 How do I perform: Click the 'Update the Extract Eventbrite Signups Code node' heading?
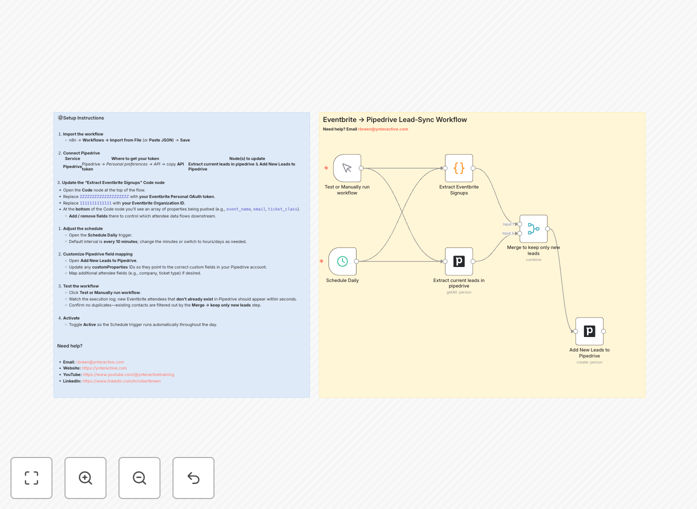113,182
